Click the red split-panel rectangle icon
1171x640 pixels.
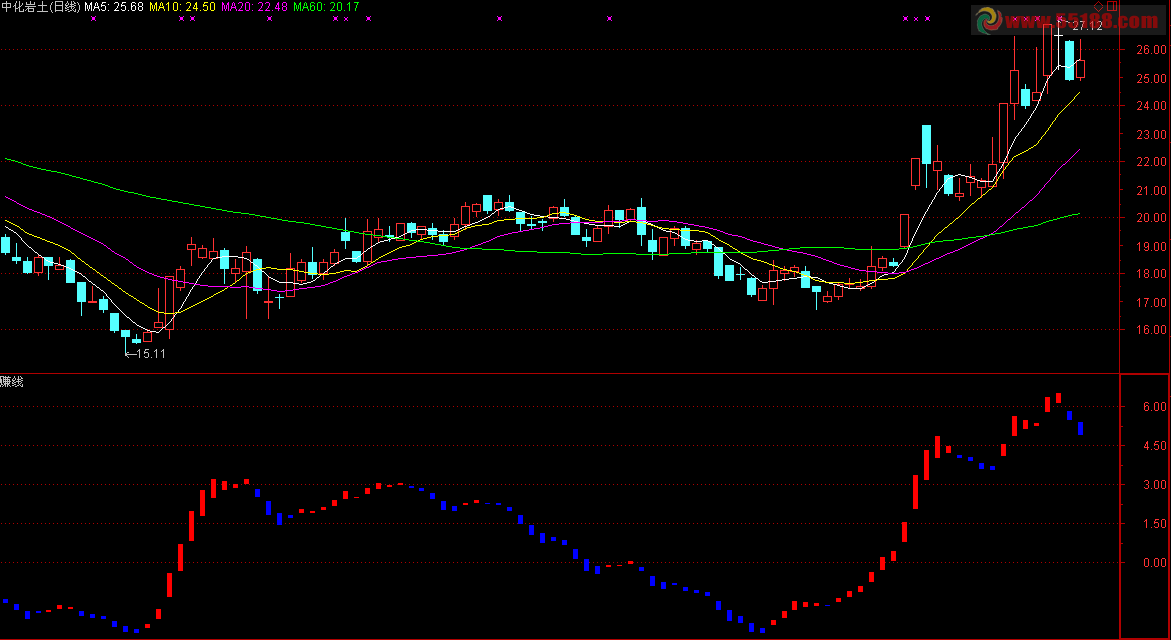(x=1111, y=8)
